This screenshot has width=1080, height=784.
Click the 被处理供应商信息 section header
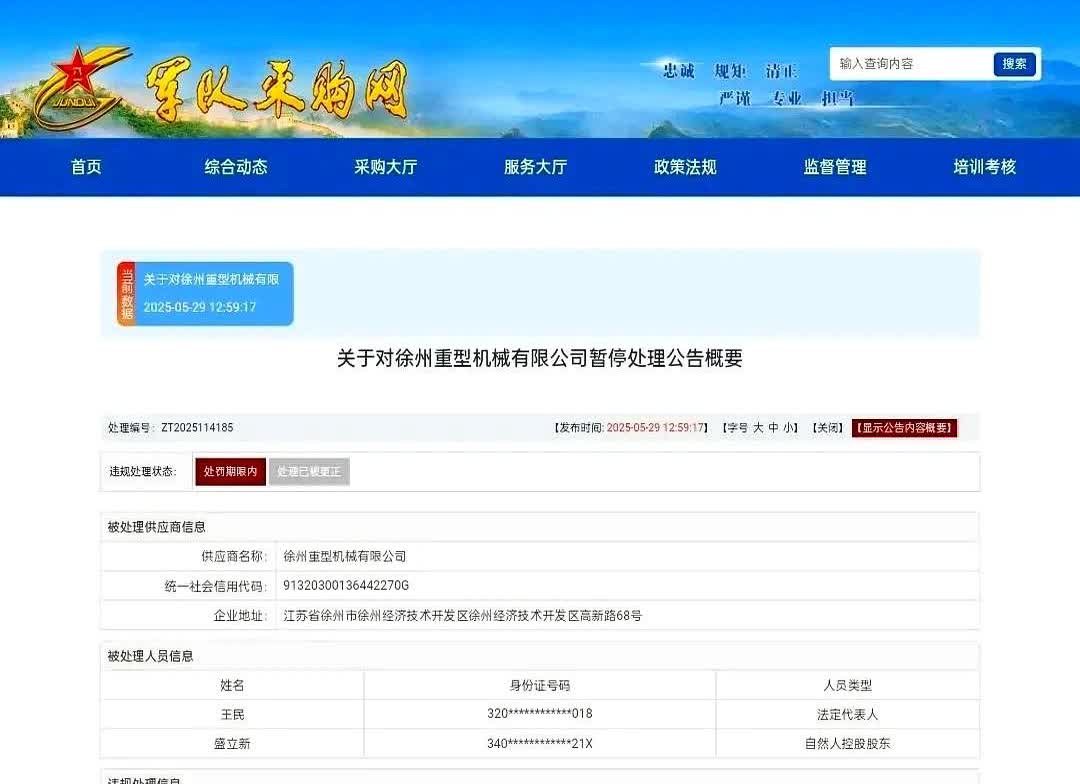pyautogui.click(x=156, y=528)
